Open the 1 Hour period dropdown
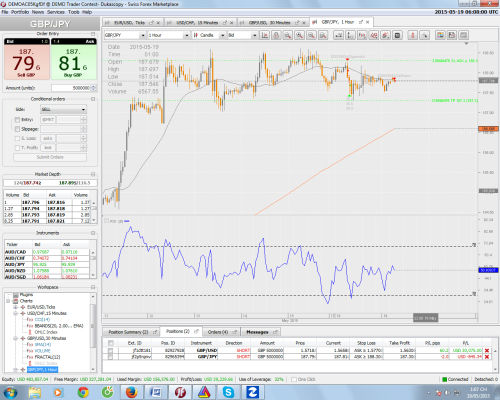Viewport: 500px width, 400px height. [169, 35]
